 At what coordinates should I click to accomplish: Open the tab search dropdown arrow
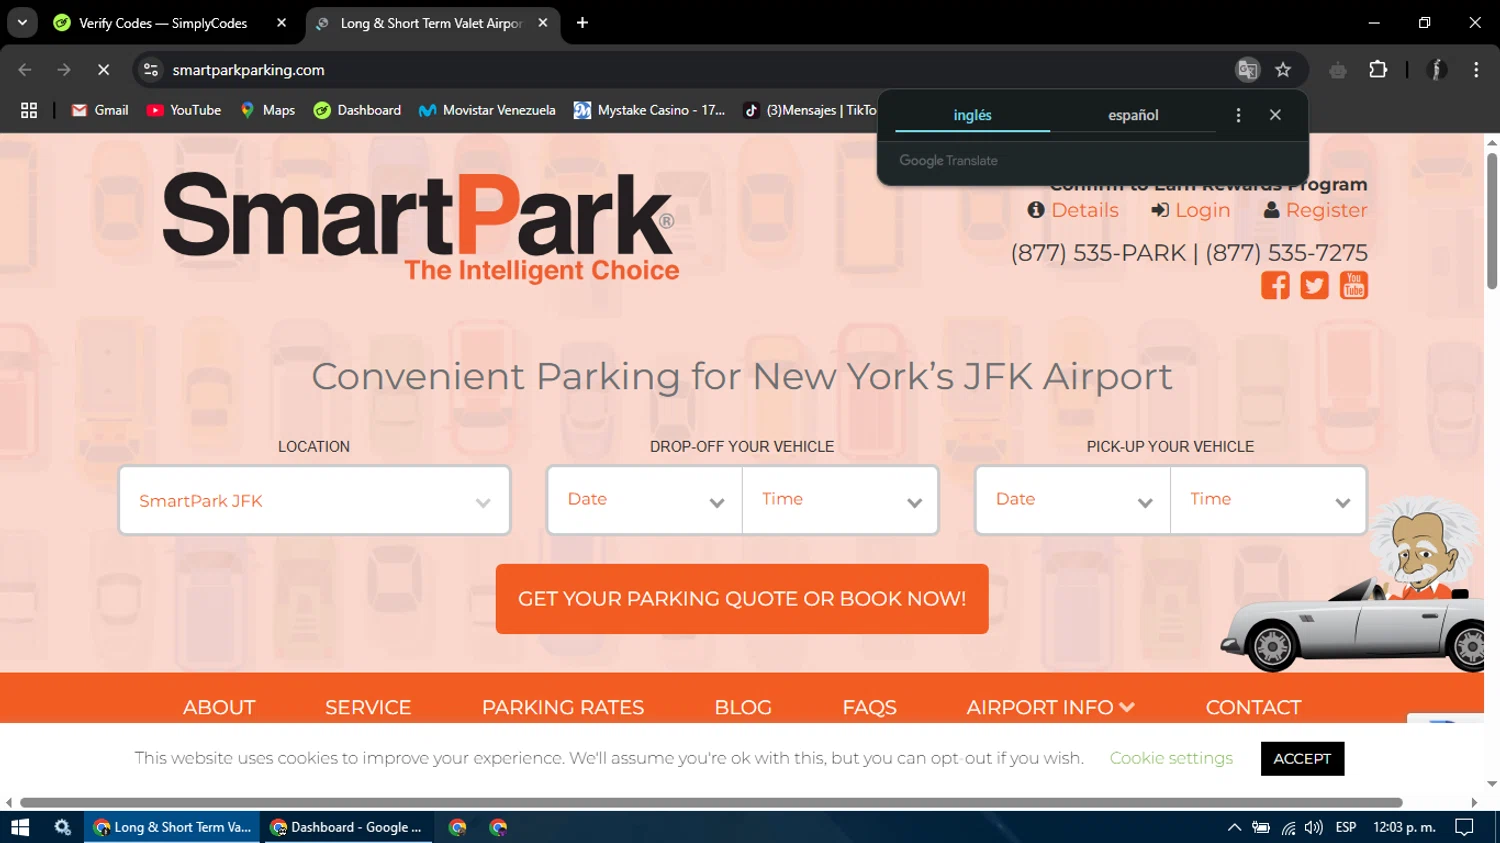point(22,23)
